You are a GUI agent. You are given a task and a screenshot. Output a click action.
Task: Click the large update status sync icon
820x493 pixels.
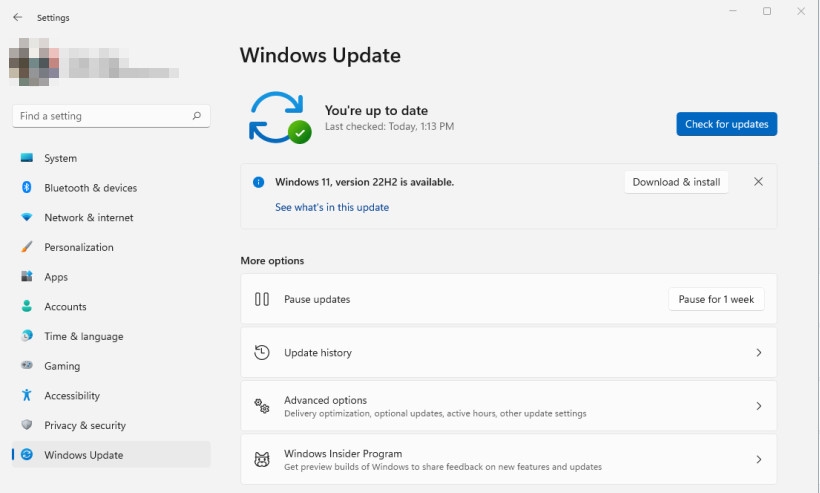(x=279, y=118)
